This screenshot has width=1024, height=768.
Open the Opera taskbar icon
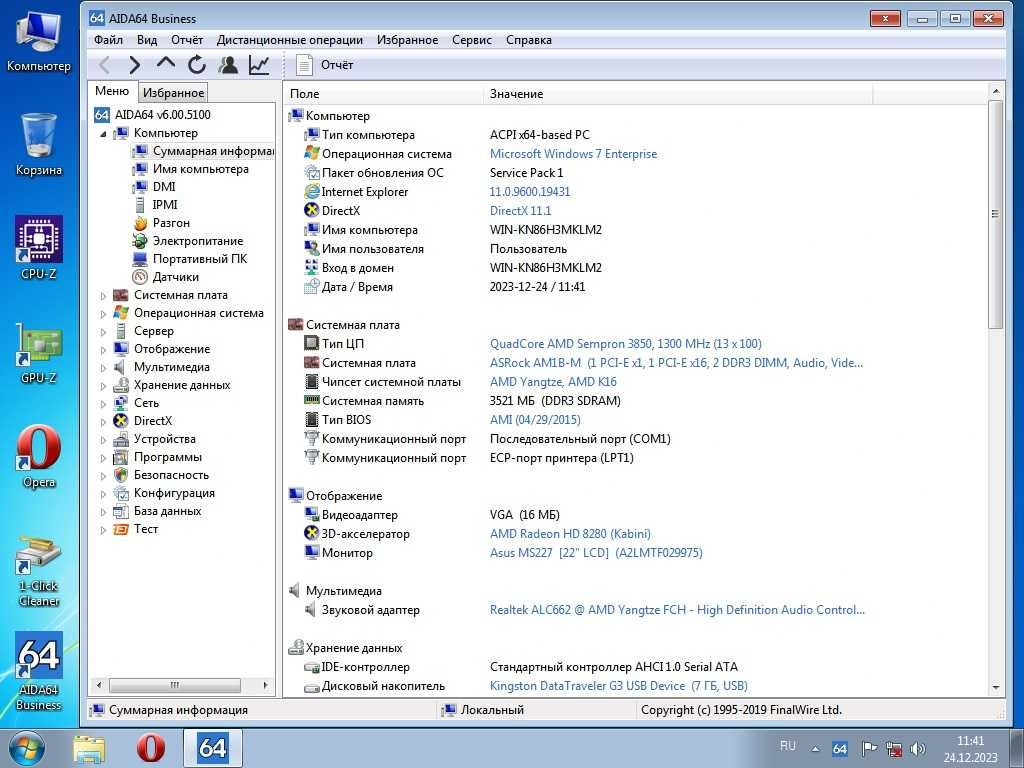click(151, 748)
